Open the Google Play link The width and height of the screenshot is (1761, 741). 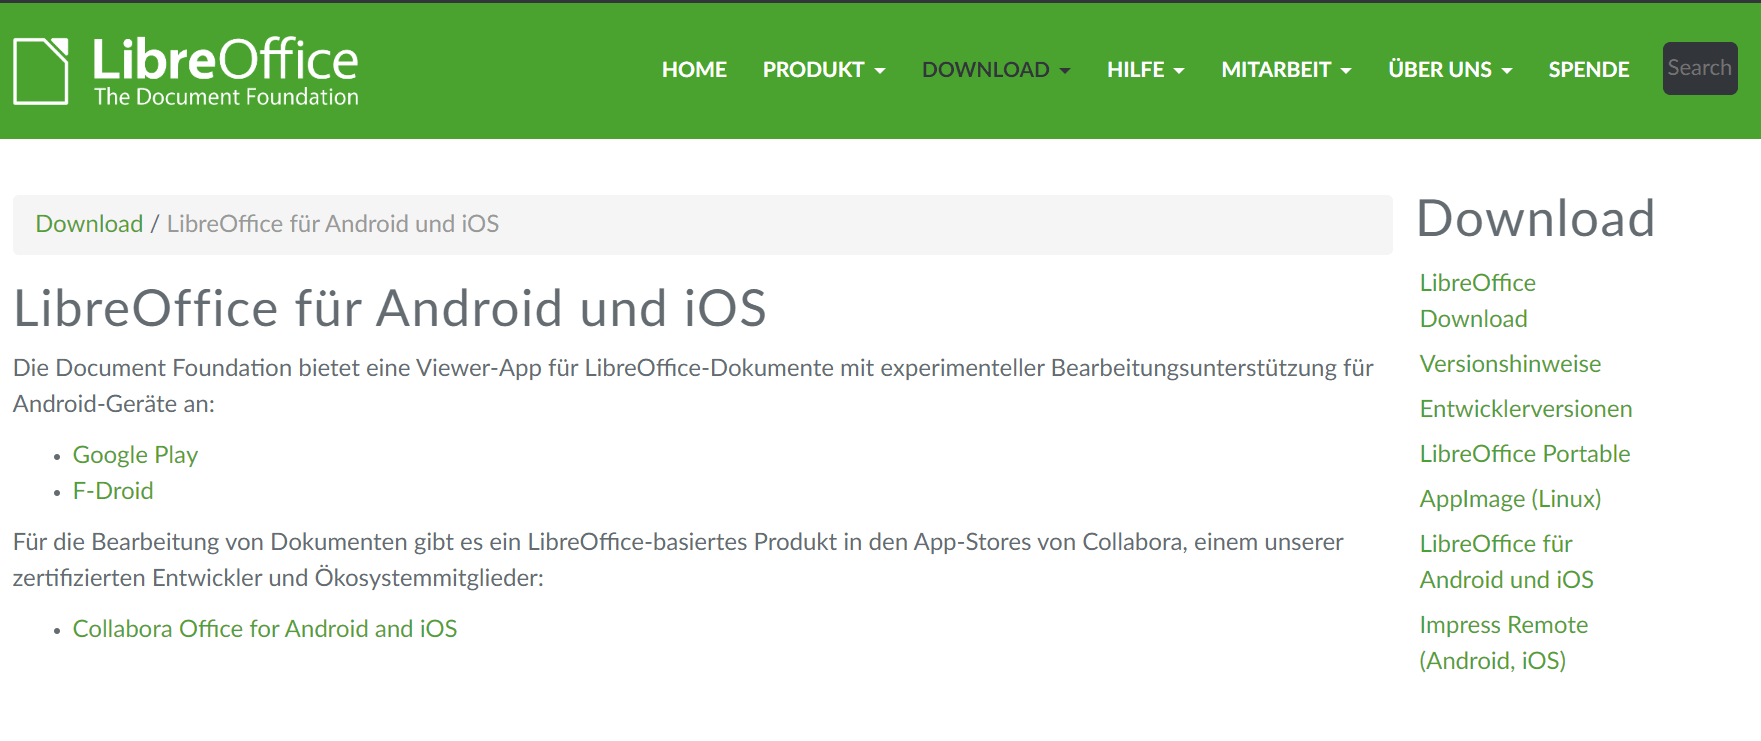pyautogui.click(x=135, y=455)
